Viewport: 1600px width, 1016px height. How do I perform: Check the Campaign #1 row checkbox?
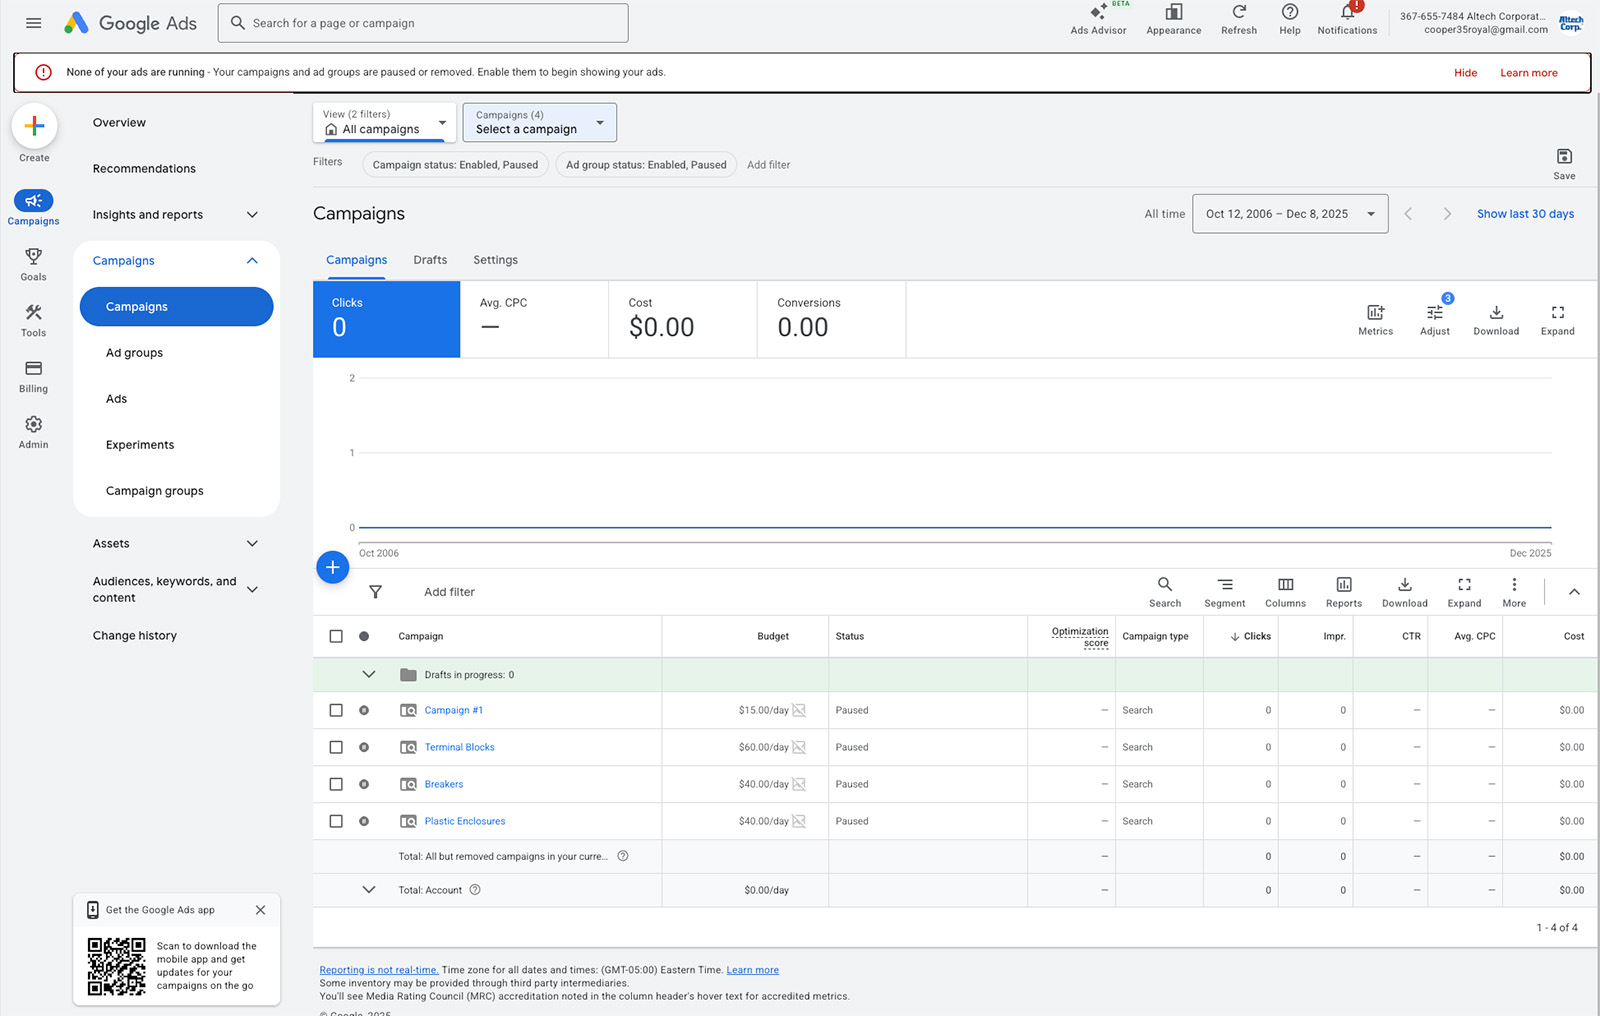[x=336, y=710]
